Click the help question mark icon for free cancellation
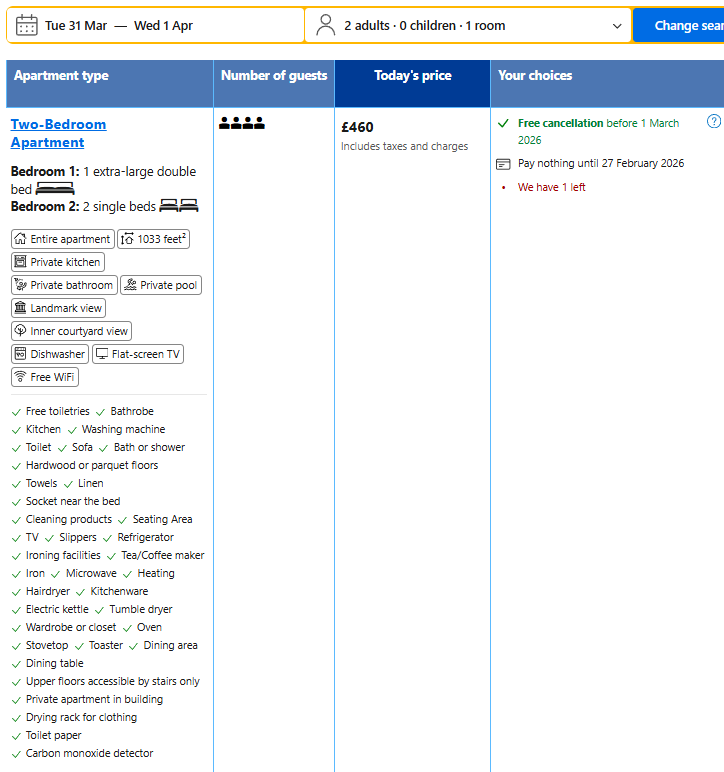 (x=714, y=121)
